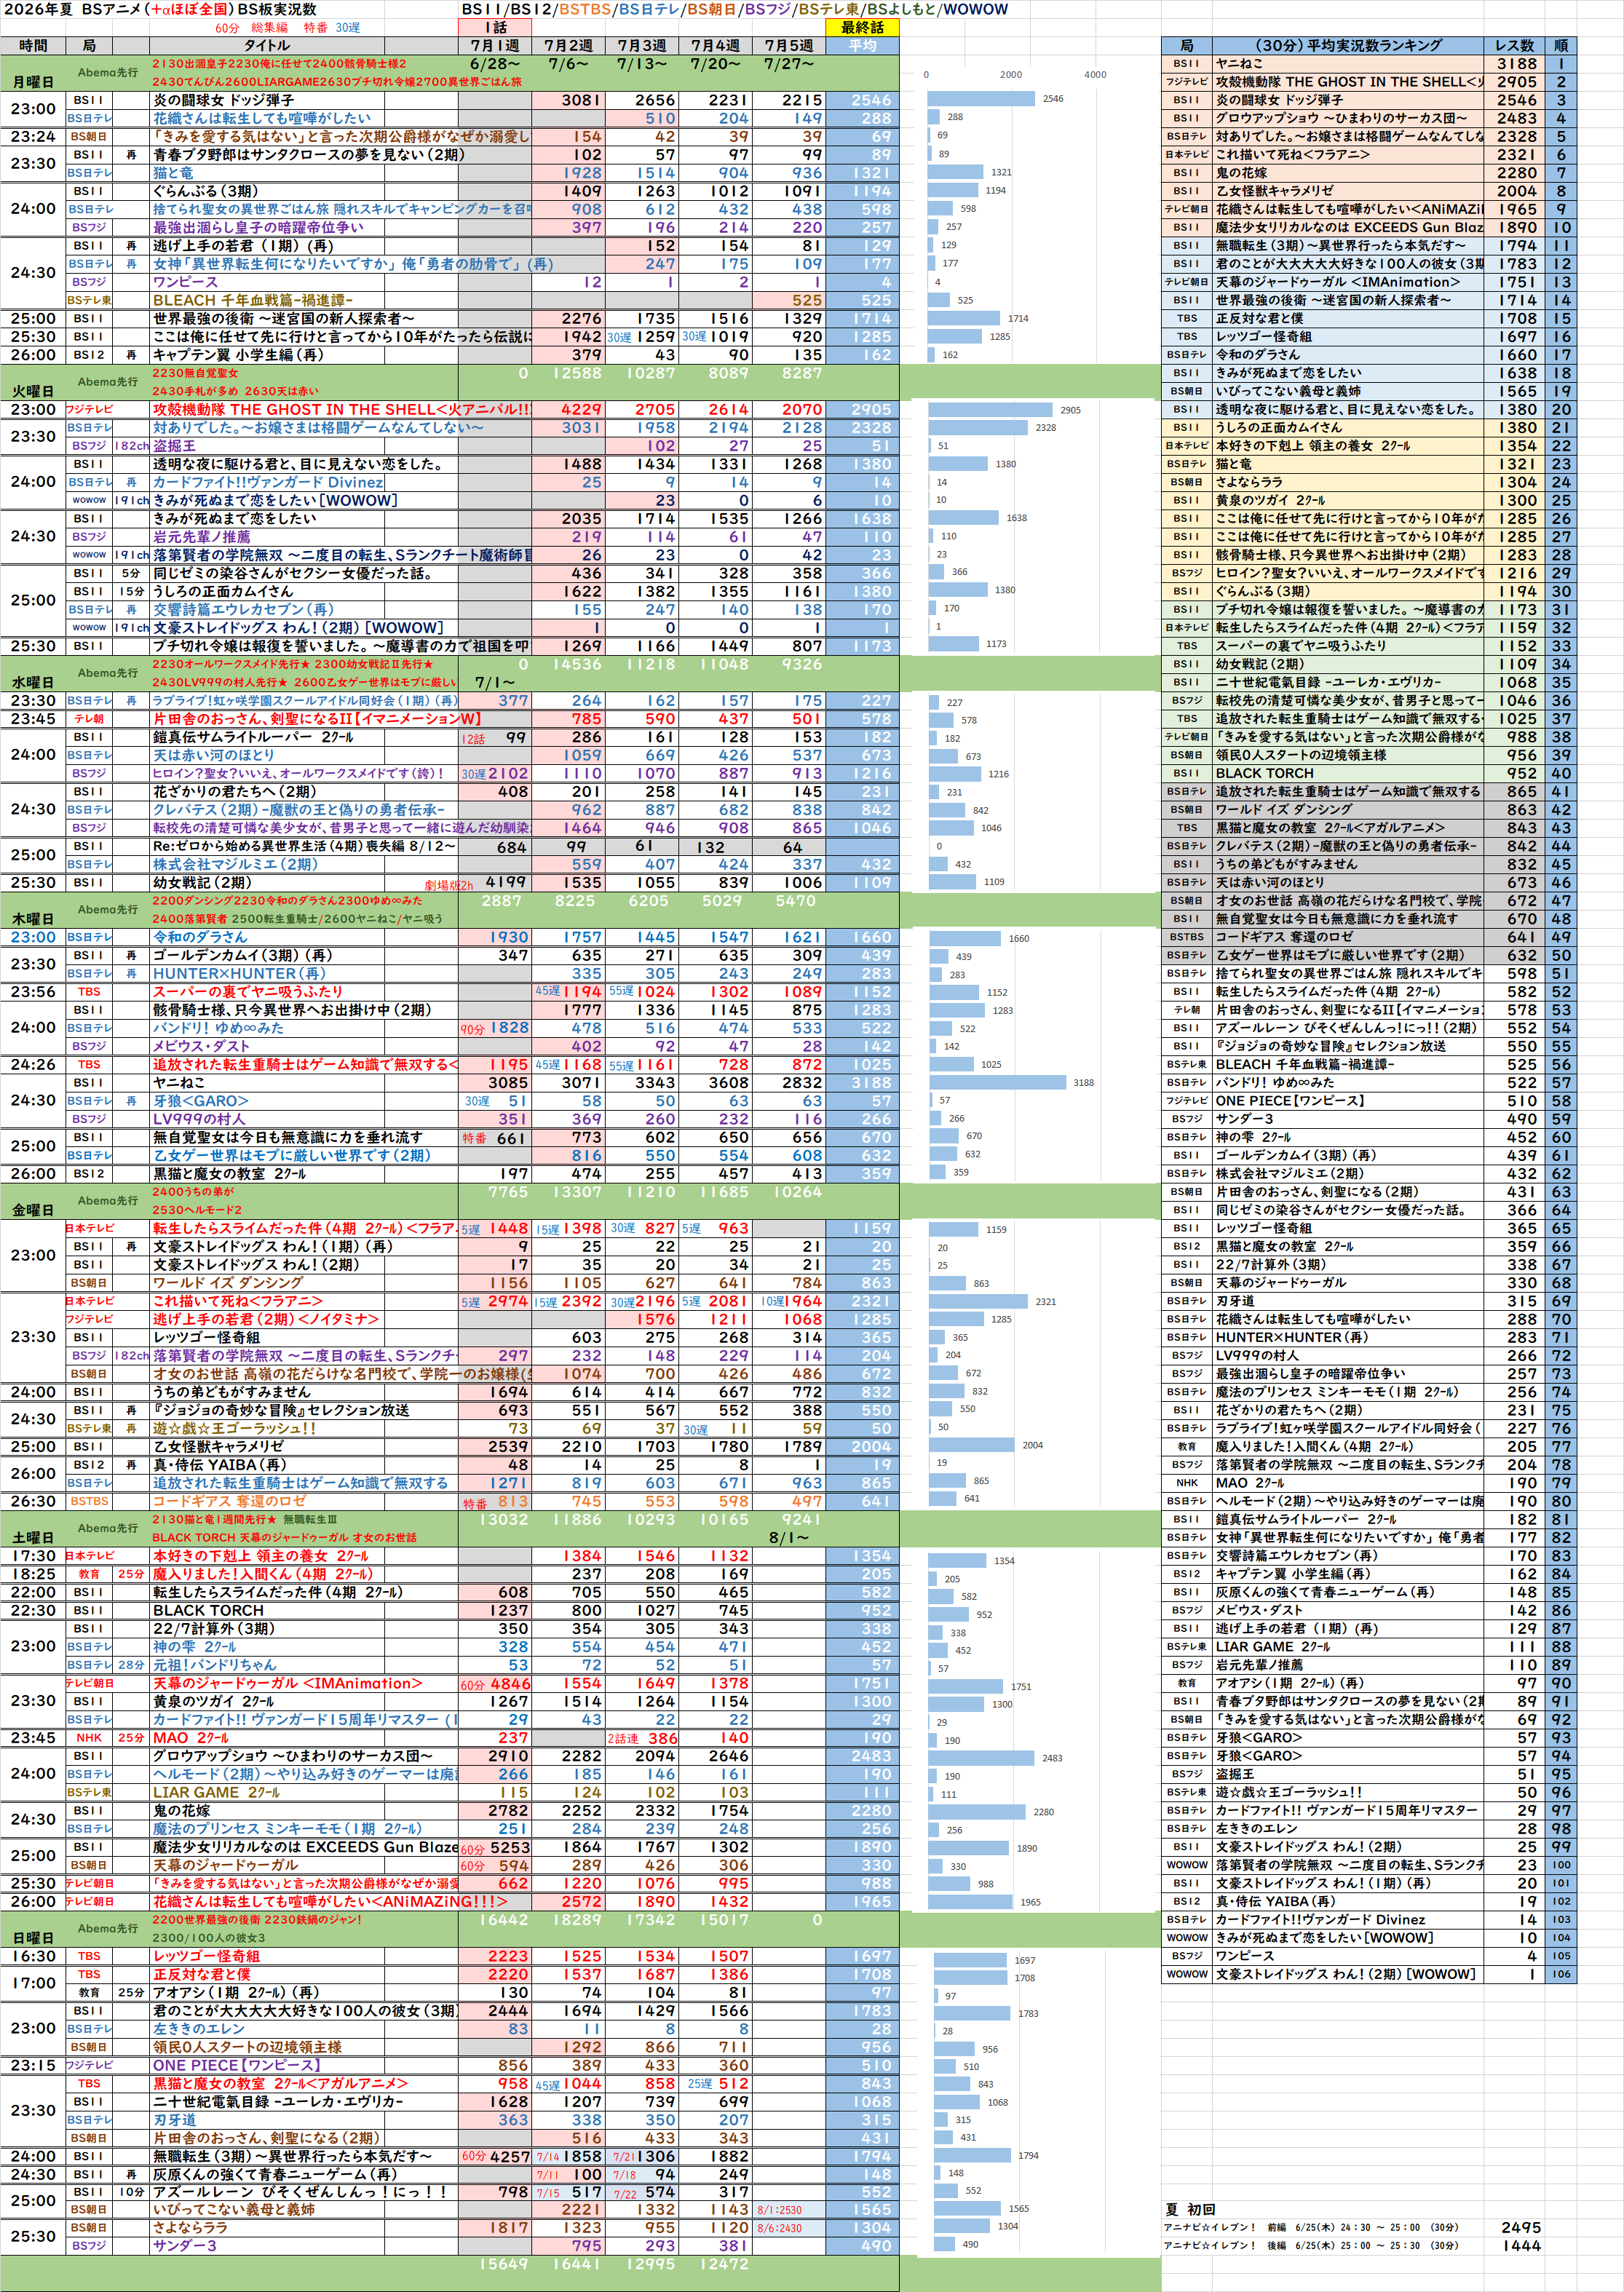1624x2292 pixels.
Task: Select サンダー3 in the Sunday schedule
Action: [x=184, y=2246]
